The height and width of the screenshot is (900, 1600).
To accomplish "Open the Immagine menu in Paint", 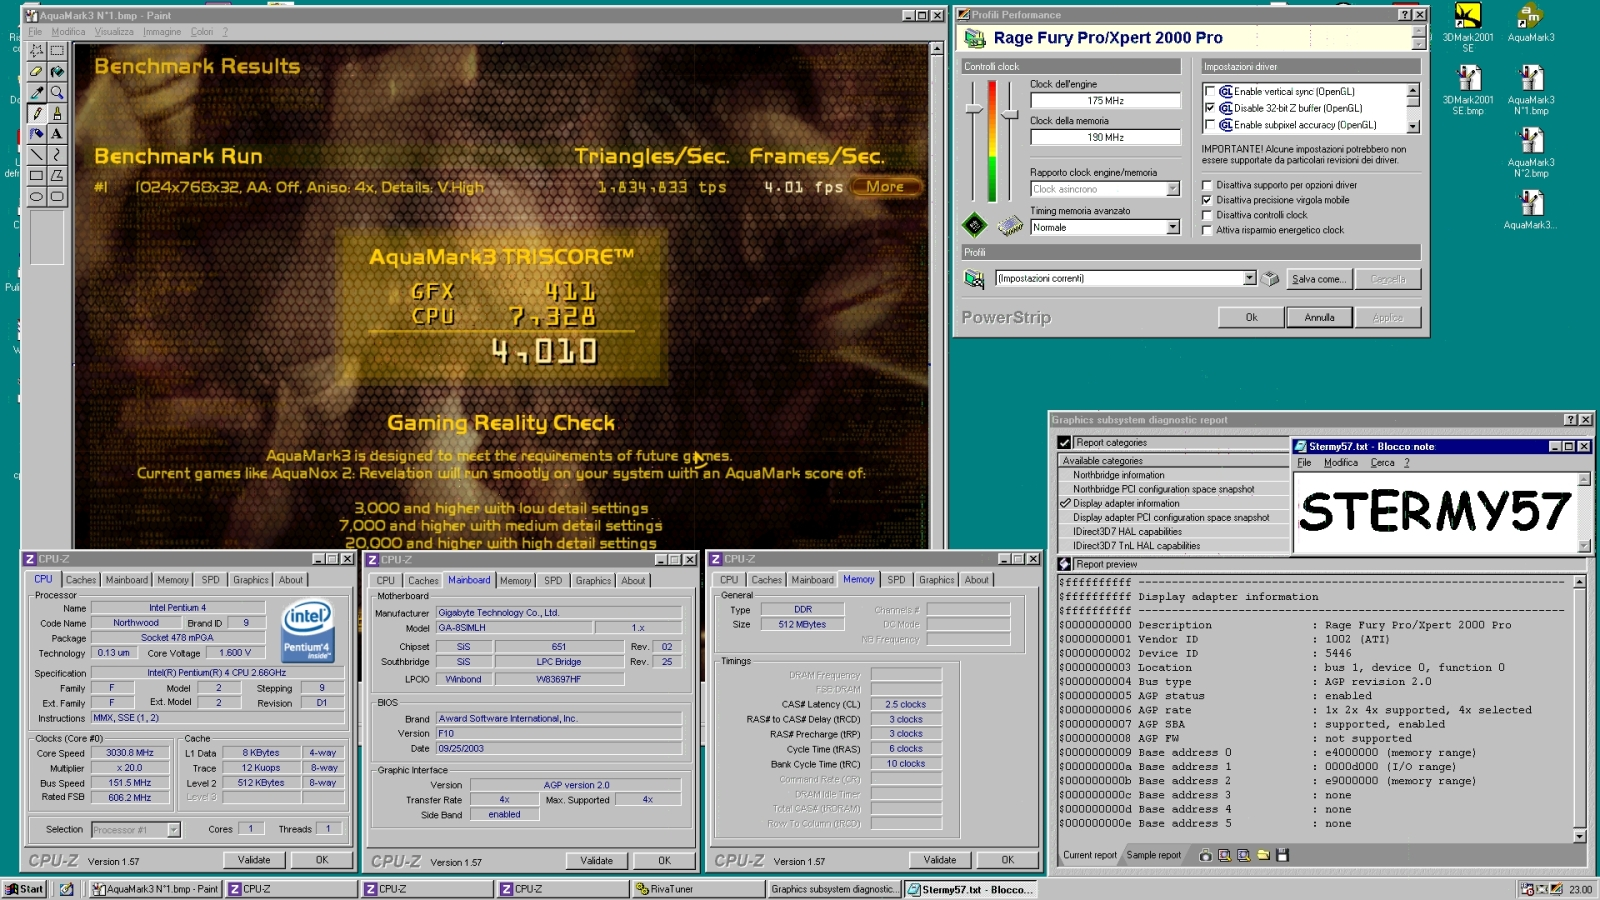I will [162, 32].
